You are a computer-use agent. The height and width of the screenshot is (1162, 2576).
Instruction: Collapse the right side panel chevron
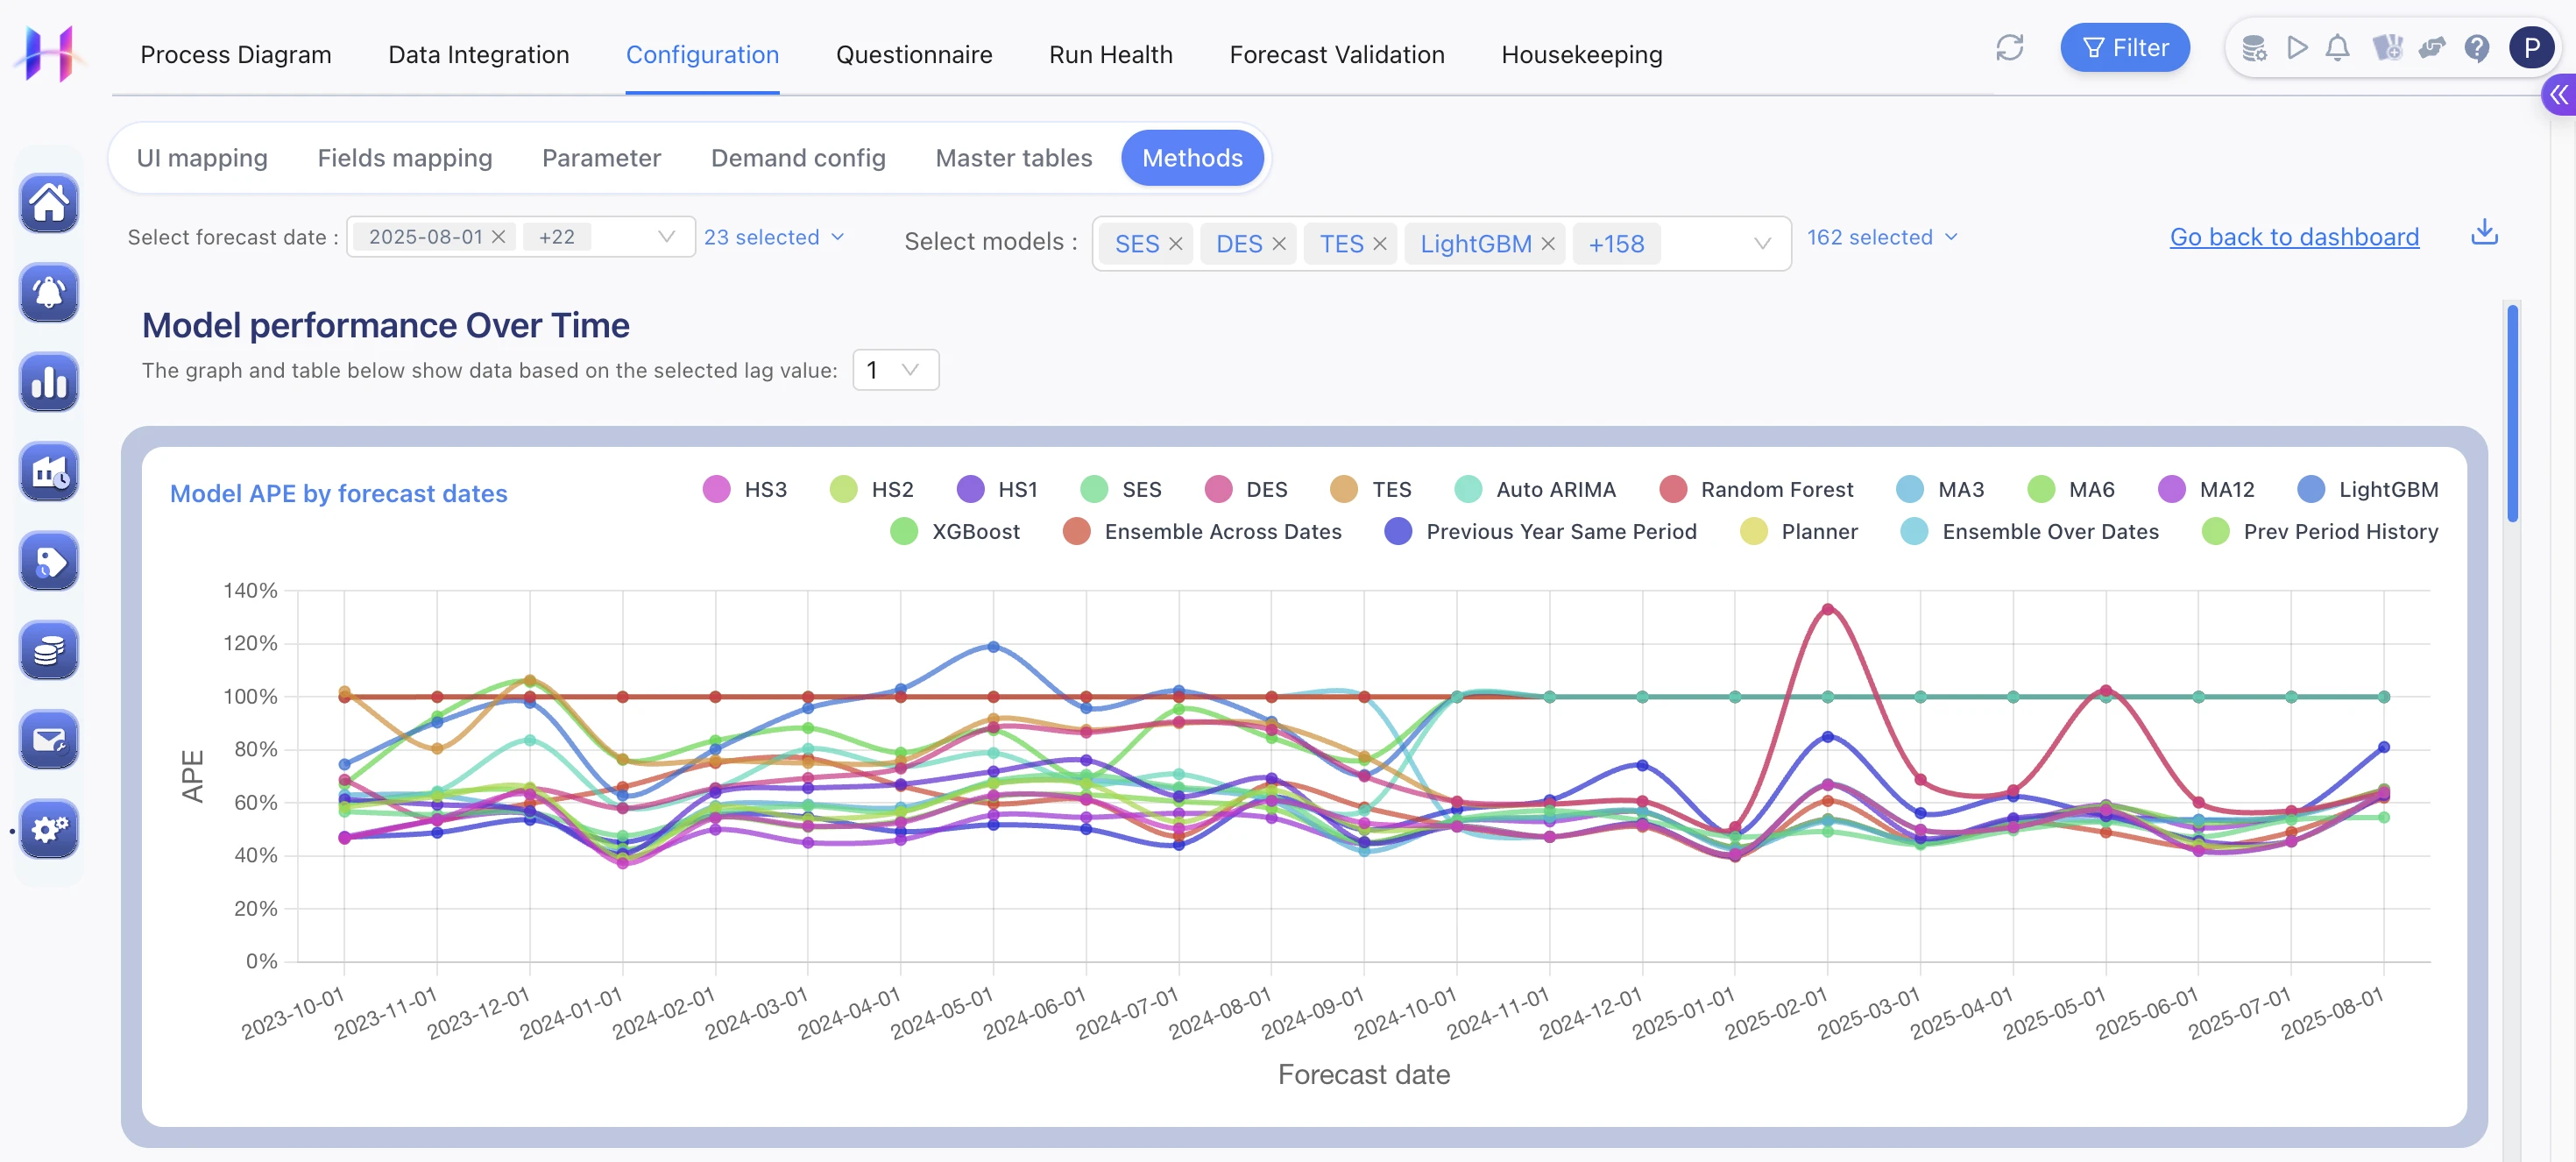tap(2559, 95)
